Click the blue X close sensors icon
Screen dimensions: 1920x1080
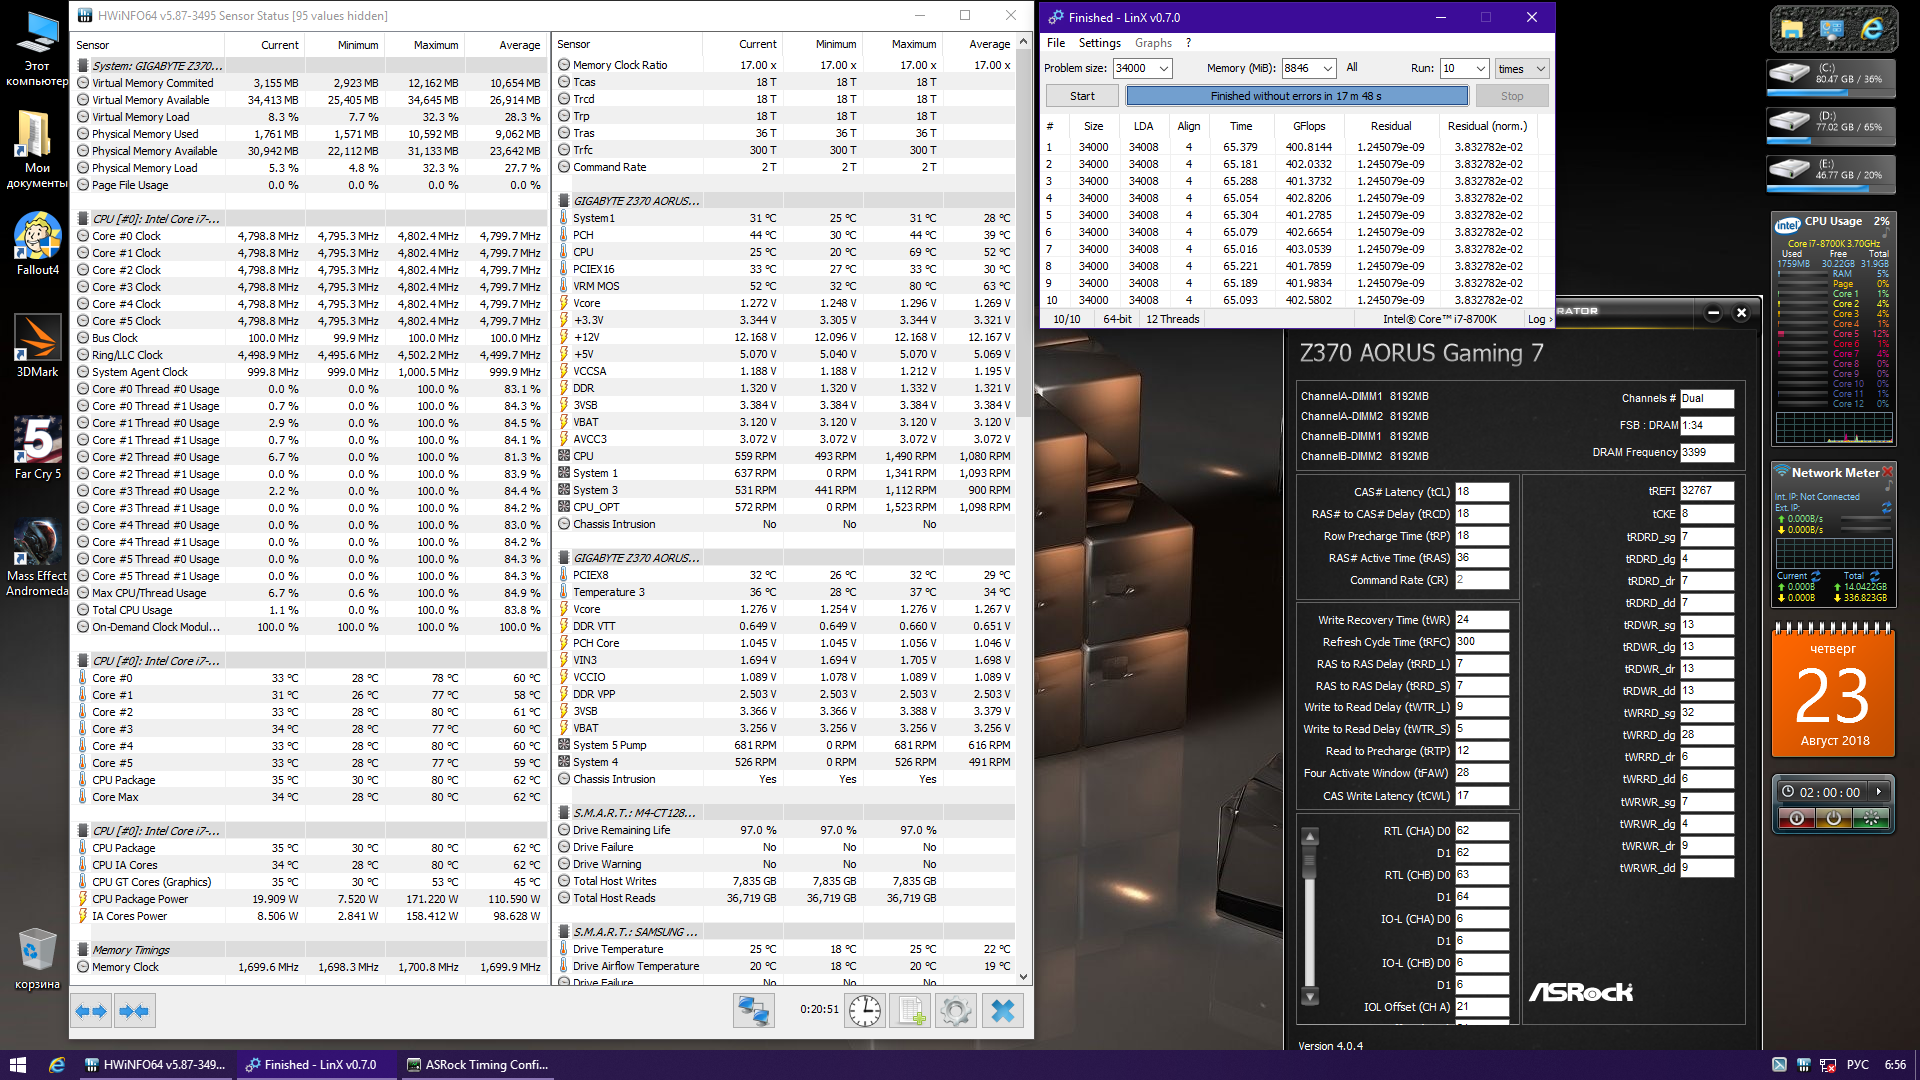coord(1002,1011)
